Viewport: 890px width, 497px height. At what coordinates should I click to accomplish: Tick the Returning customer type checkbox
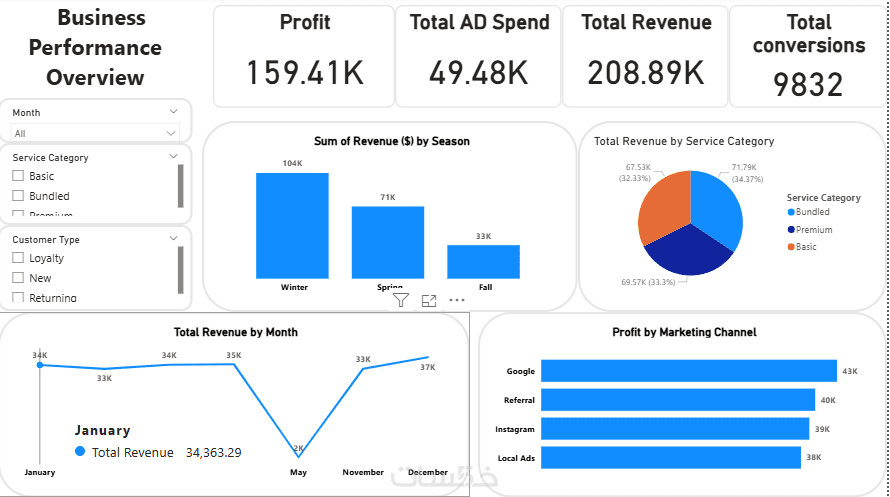click(18, 297)
